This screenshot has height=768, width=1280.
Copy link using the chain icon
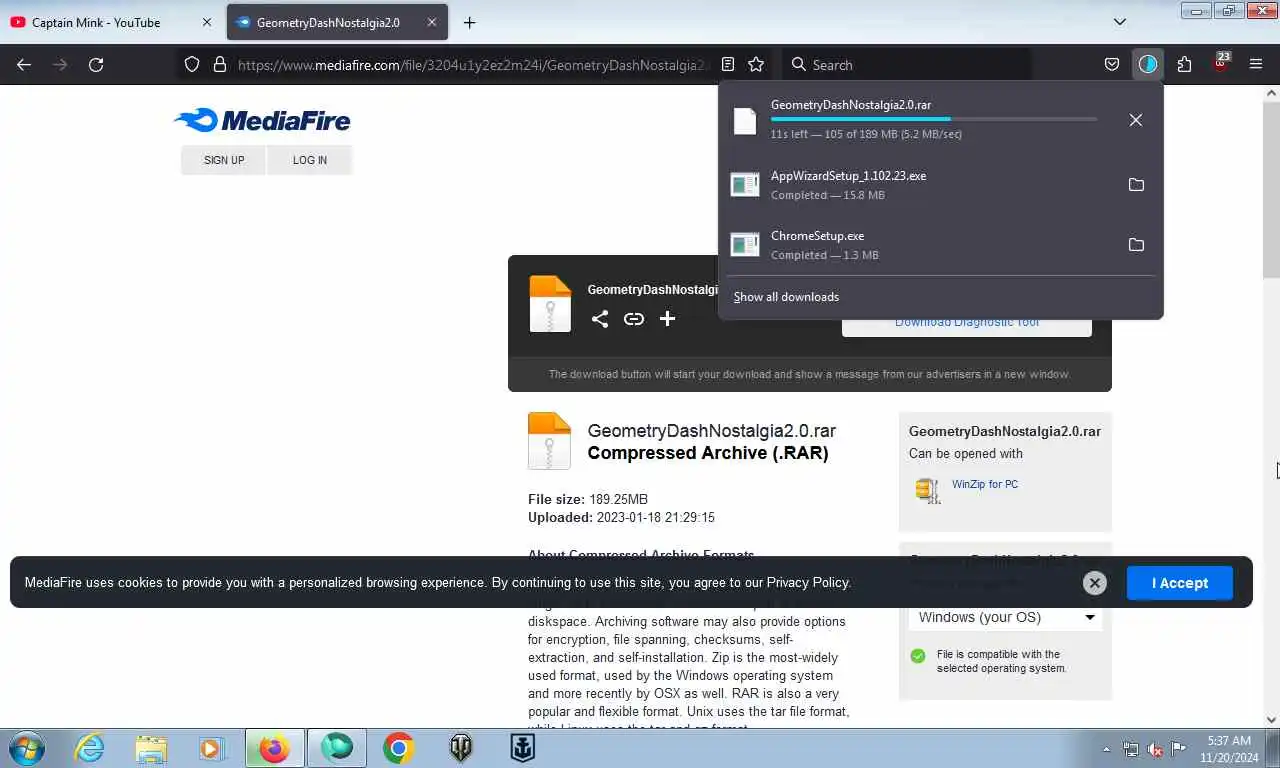tap(634, 319)
